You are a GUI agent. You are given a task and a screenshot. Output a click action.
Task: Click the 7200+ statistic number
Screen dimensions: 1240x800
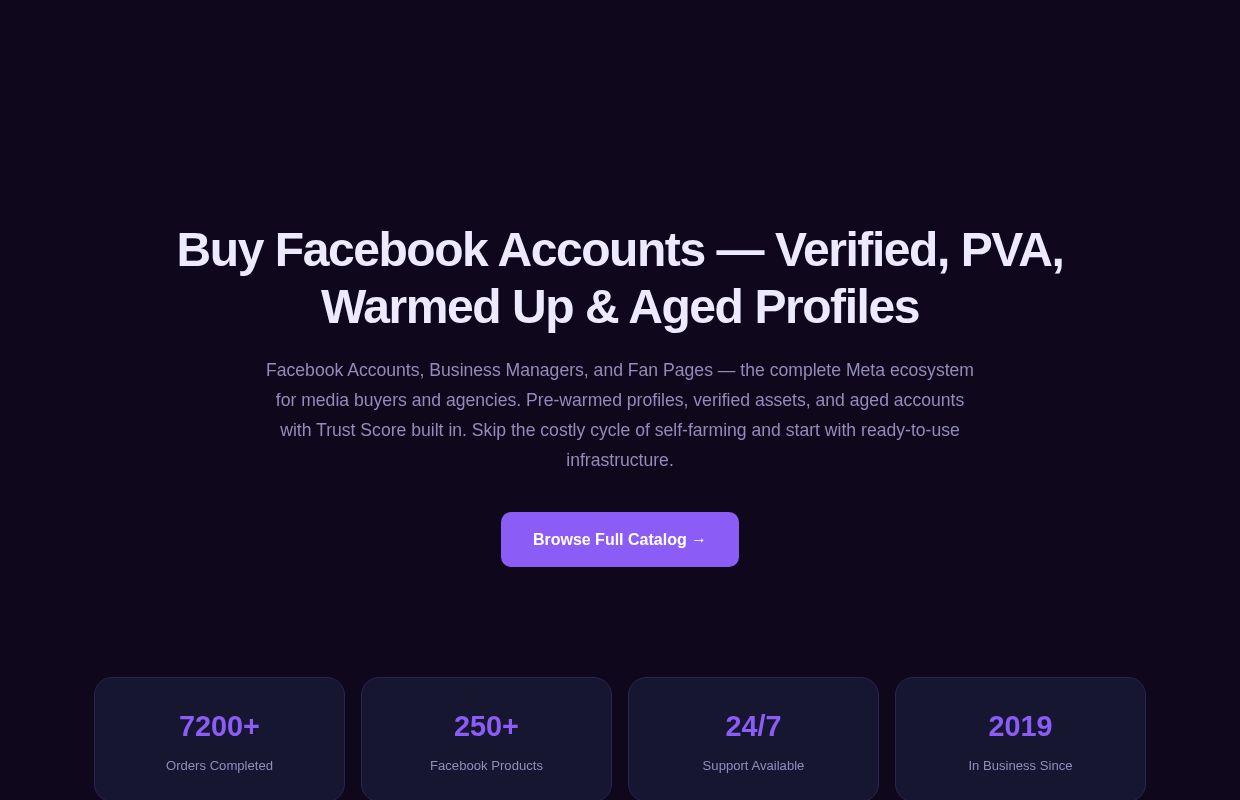pyautogui.click(x=219, y=726)
